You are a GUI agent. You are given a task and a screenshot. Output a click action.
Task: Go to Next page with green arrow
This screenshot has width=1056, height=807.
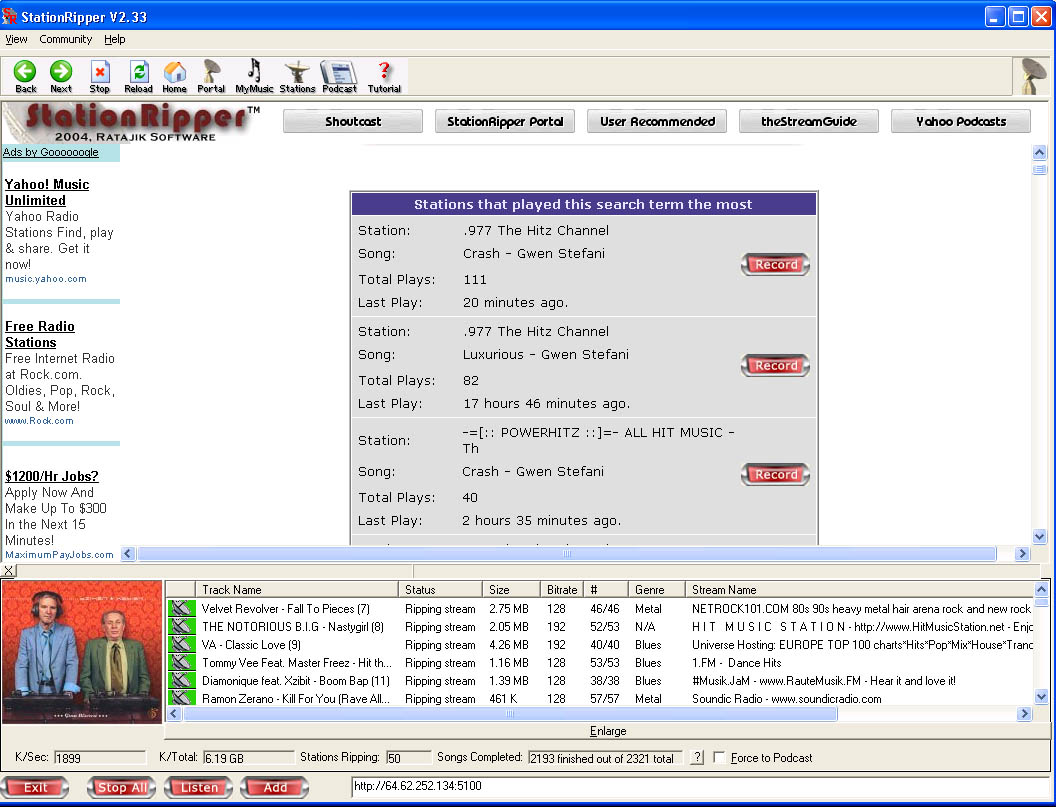[x=61, y=76]
